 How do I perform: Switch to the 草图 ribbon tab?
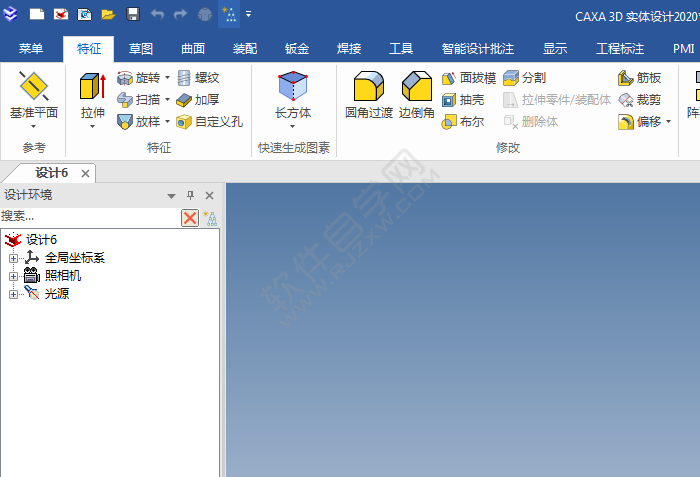pyautogui.click(x=140, y=48)
